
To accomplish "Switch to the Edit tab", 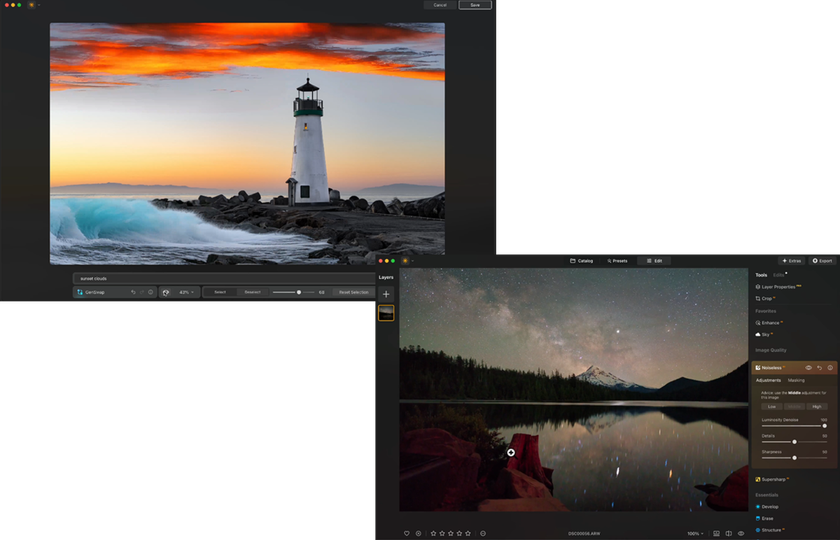I will (x=654, y=261).
